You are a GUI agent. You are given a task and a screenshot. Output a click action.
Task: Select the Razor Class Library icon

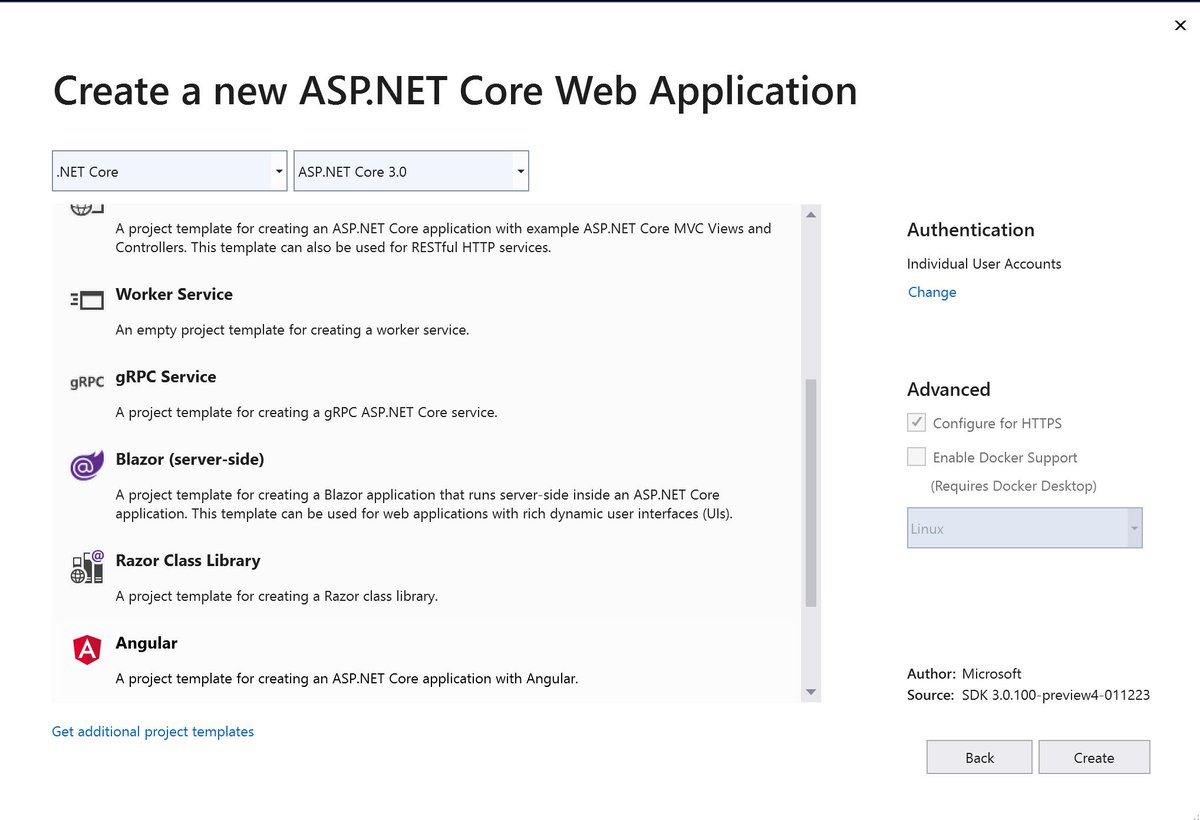(x=87, y=567)
